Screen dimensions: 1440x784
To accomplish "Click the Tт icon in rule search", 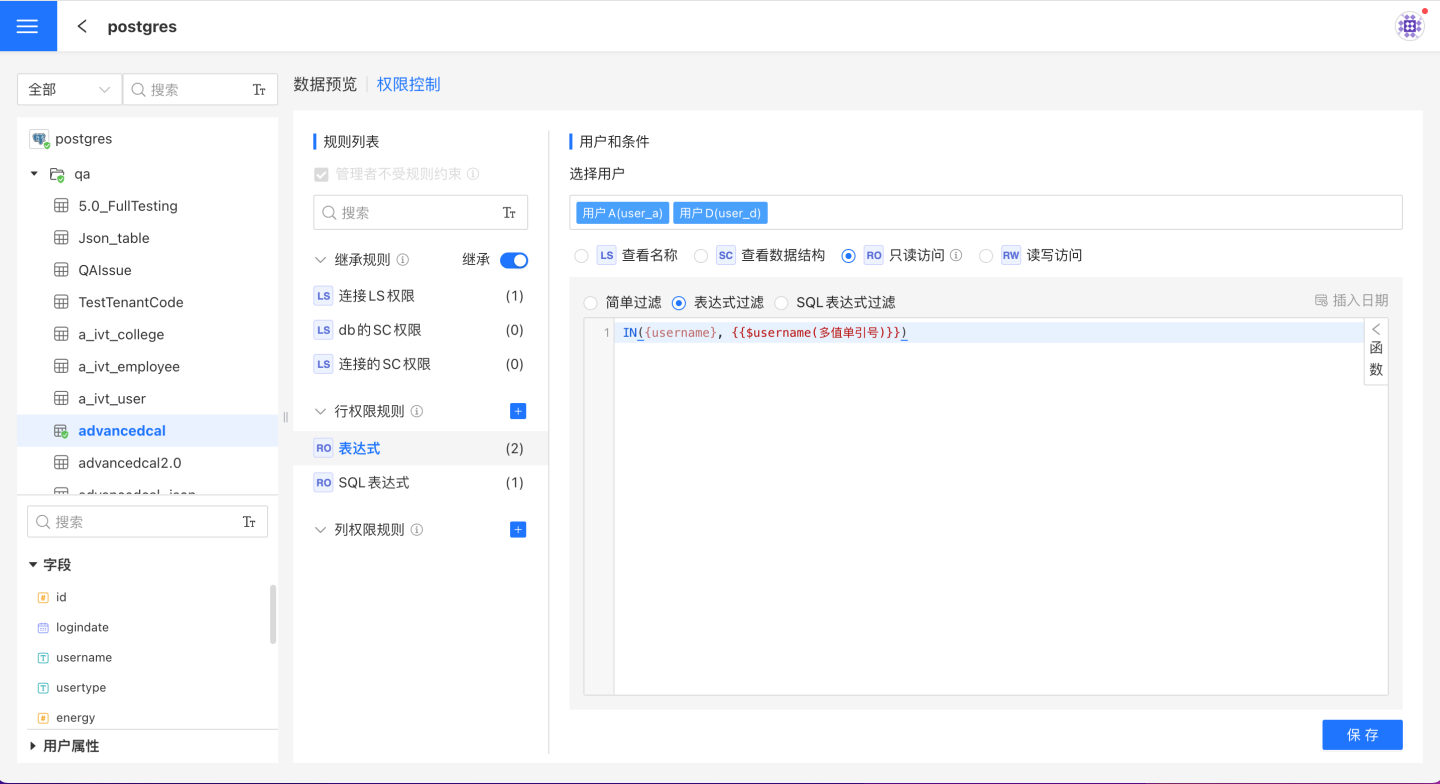I will [509, 213].
